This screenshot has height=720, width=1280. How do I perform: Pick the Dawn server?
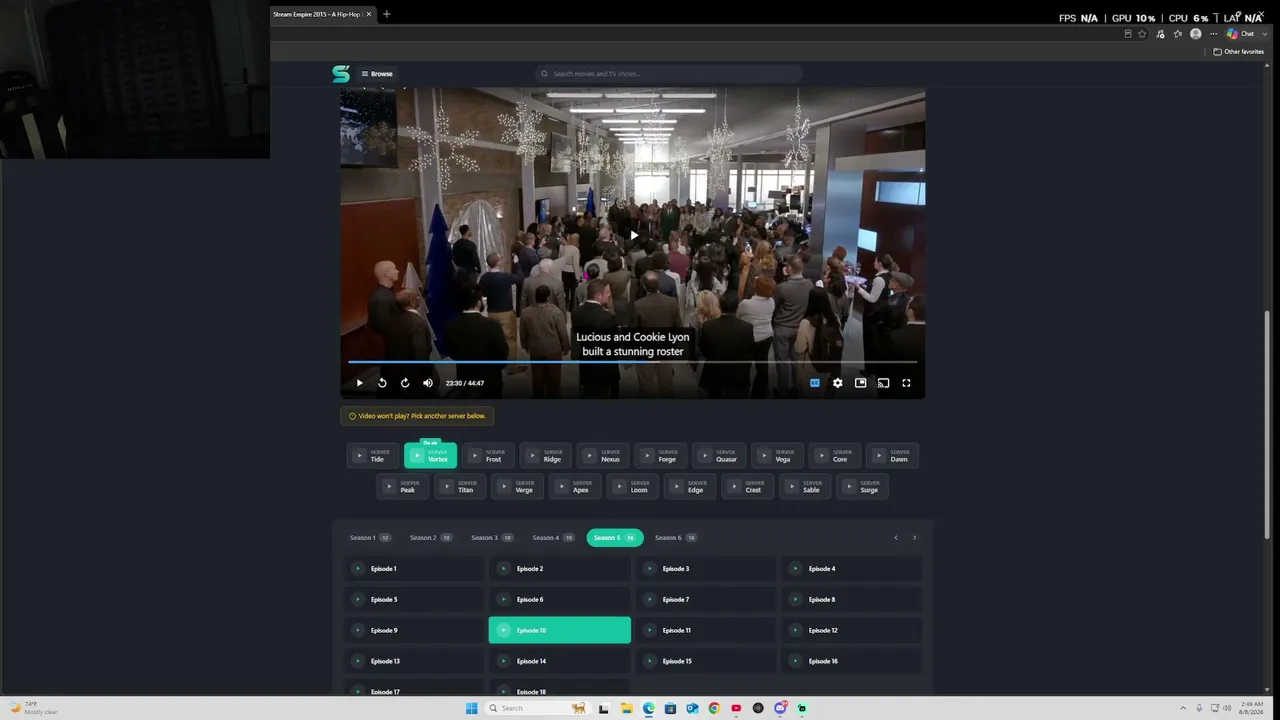892,456
